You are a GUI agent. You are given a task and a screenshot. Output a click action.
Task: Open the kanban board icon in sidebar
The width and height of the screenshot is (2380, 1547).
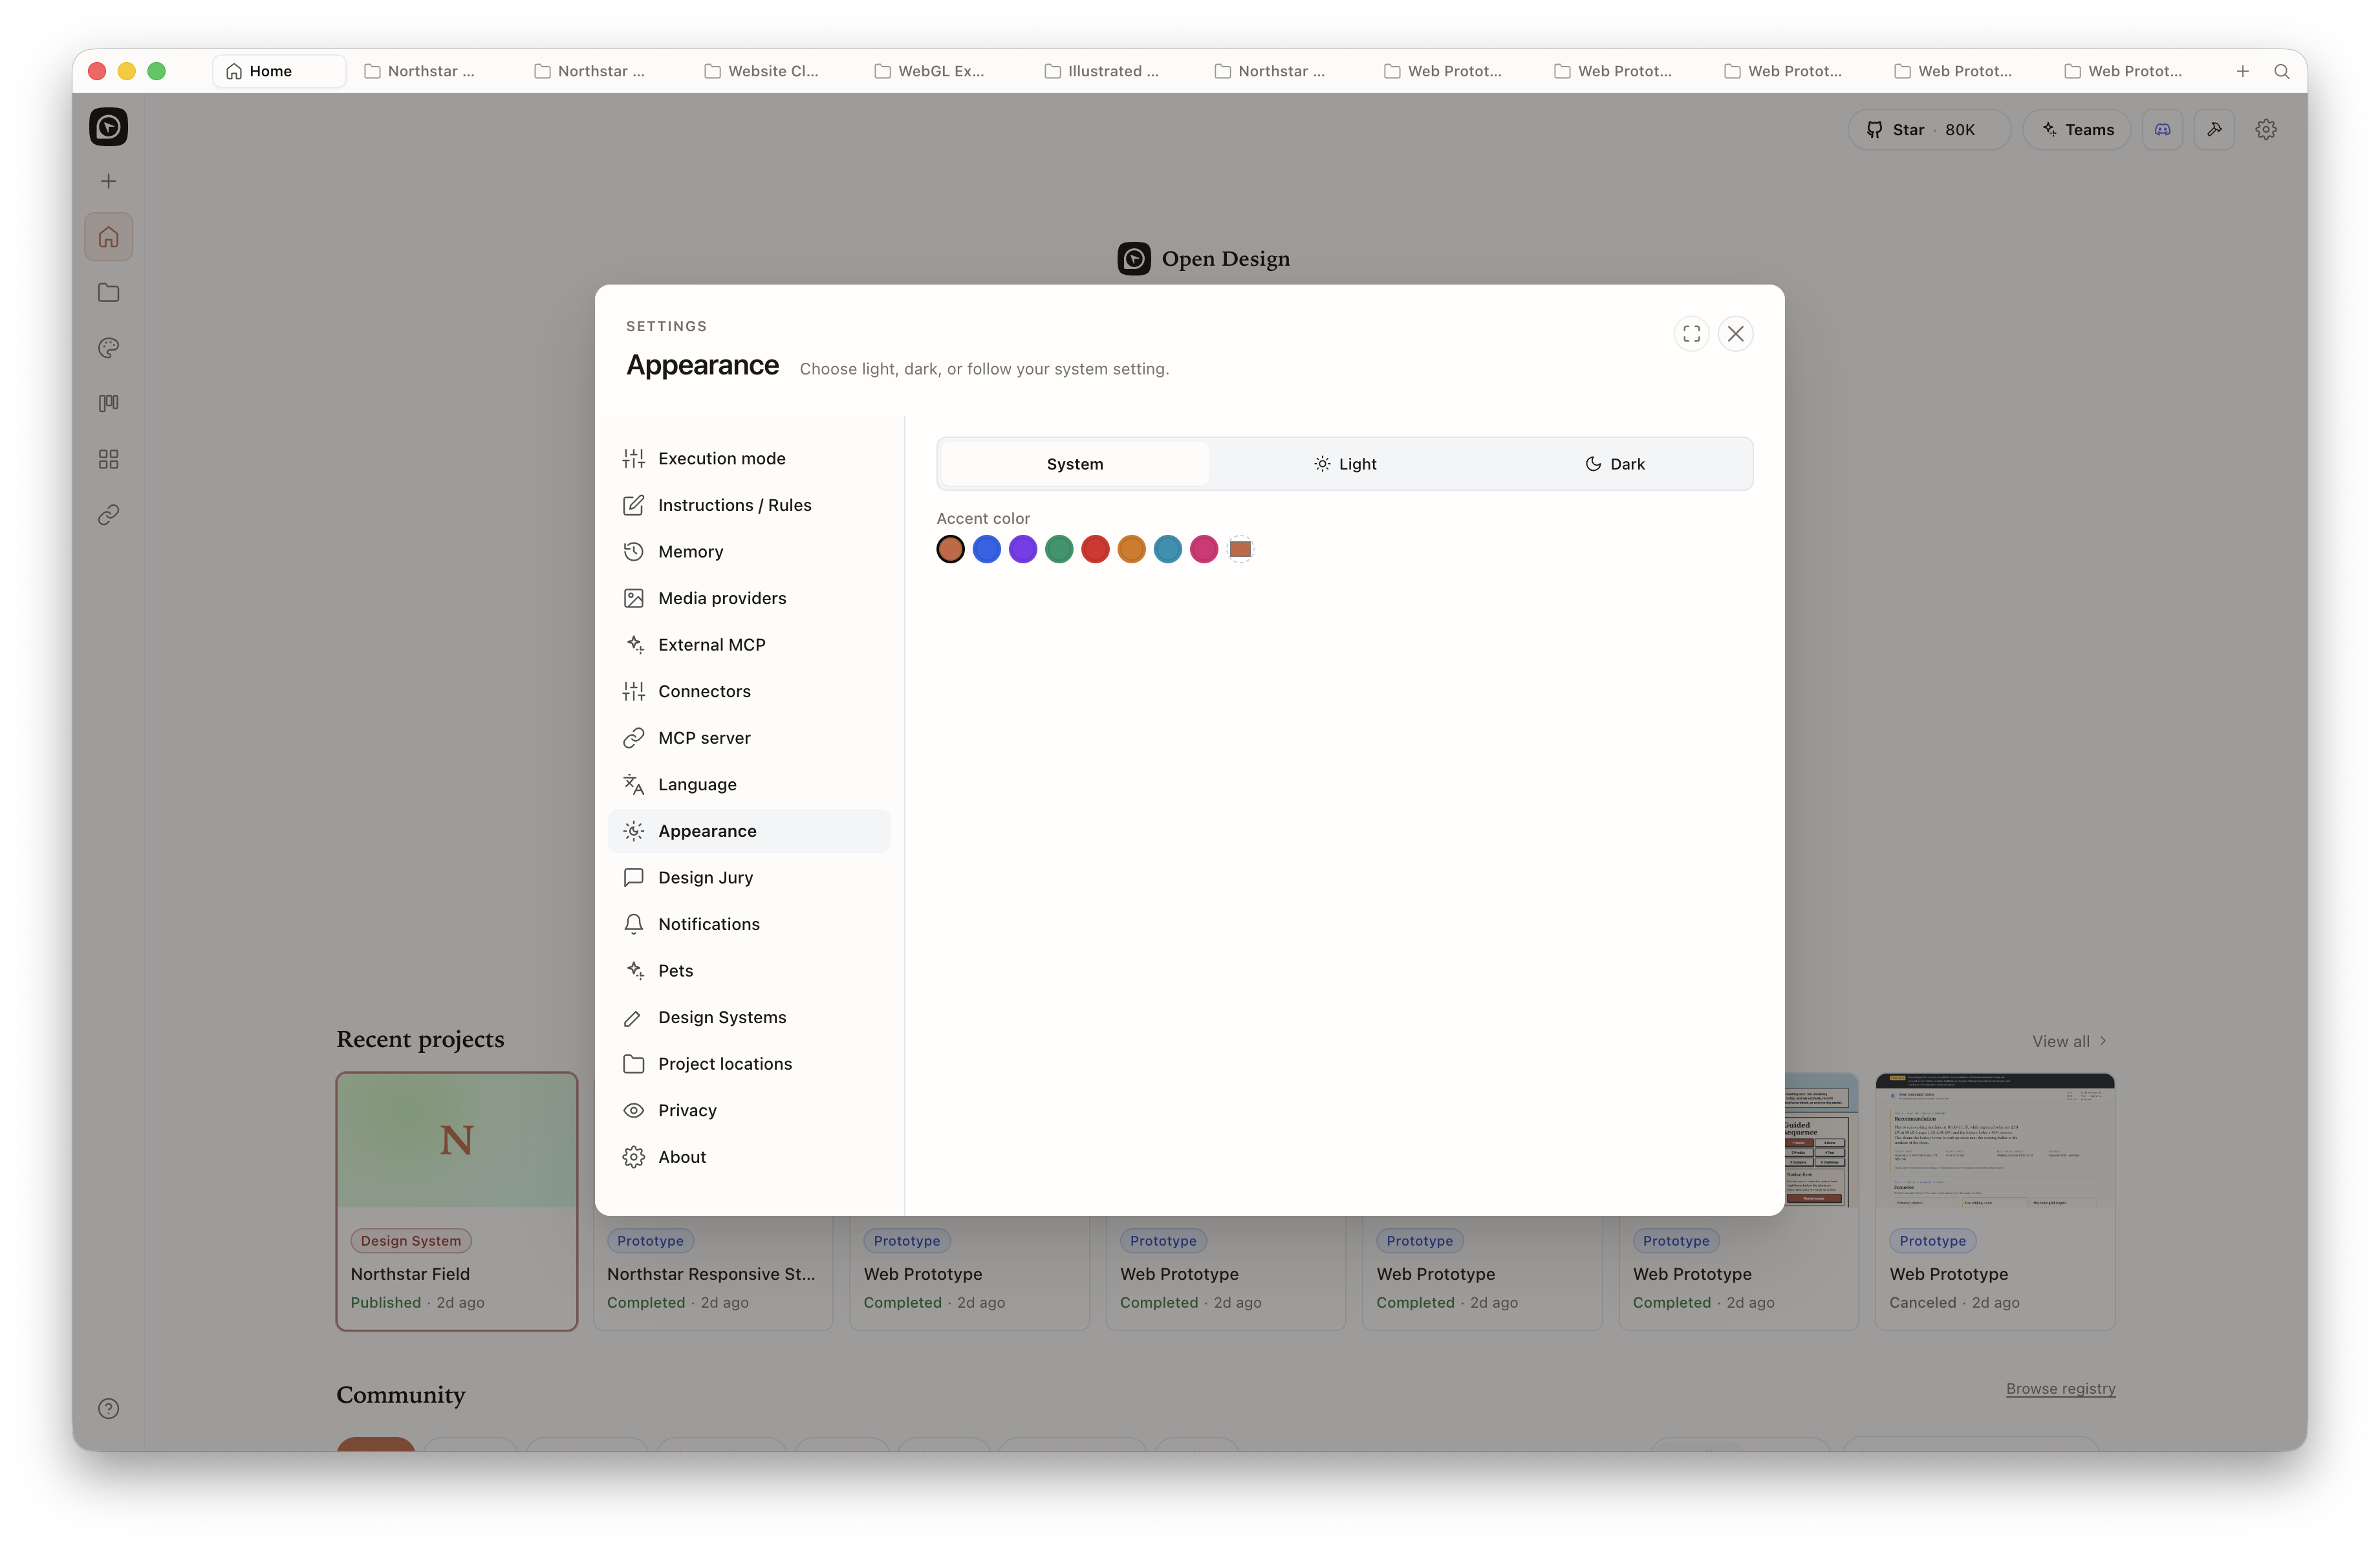click(108, 403)
